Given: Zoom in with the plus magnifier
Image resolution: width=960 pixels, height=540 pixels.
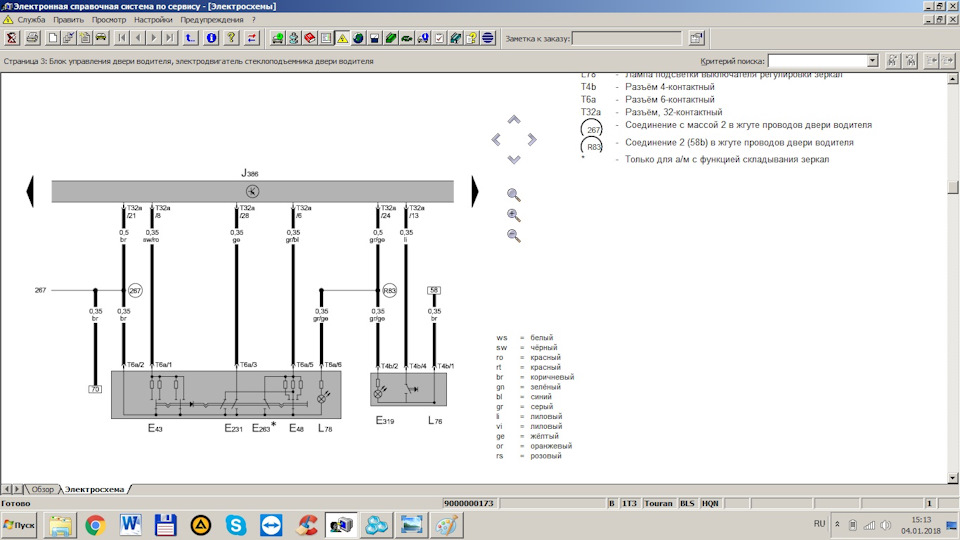Looking at the screenshot, I should click(514, 216).
